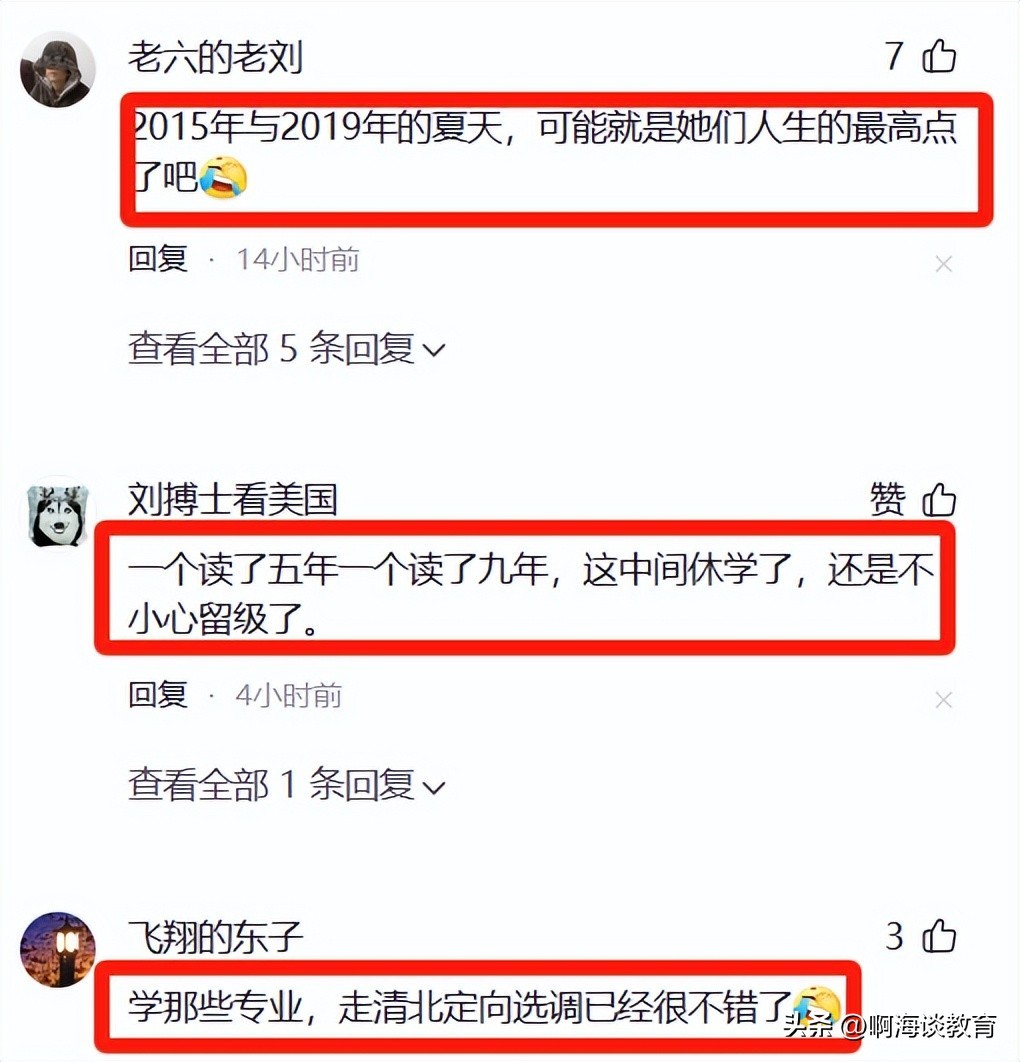The image size is (1020, 1062).
Task: Expand 查看全部 1 条回复
Action: (x=286, y=785)
